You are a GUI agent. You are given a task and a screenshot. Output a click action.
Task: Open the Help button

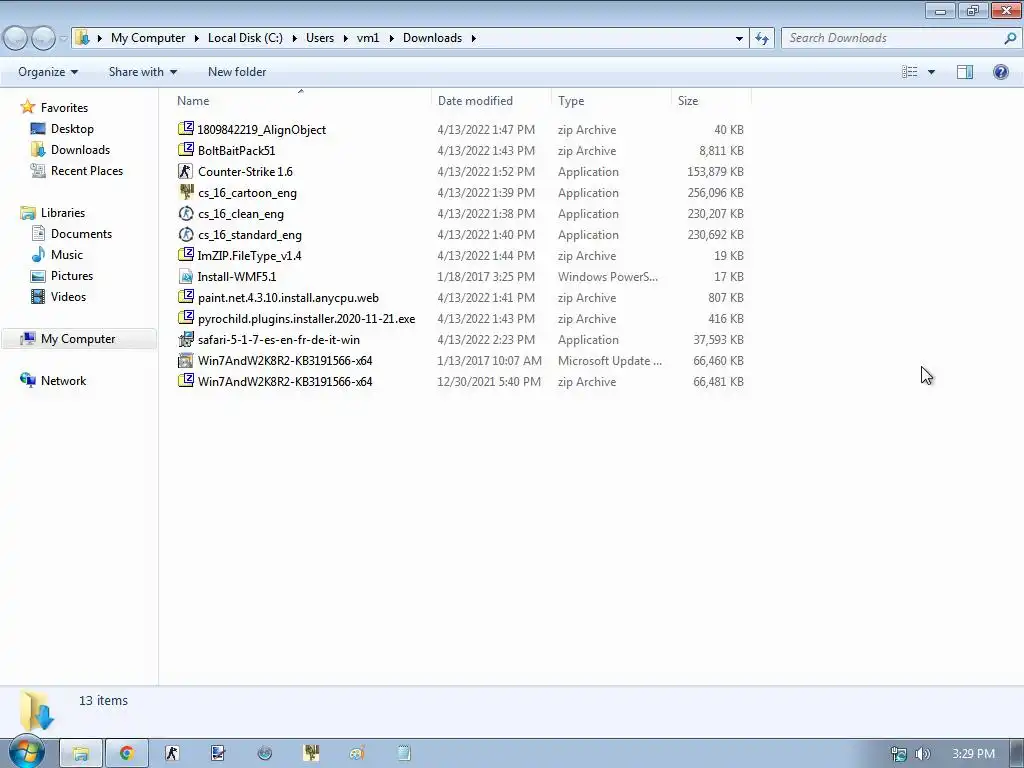tap(1000, 72)
